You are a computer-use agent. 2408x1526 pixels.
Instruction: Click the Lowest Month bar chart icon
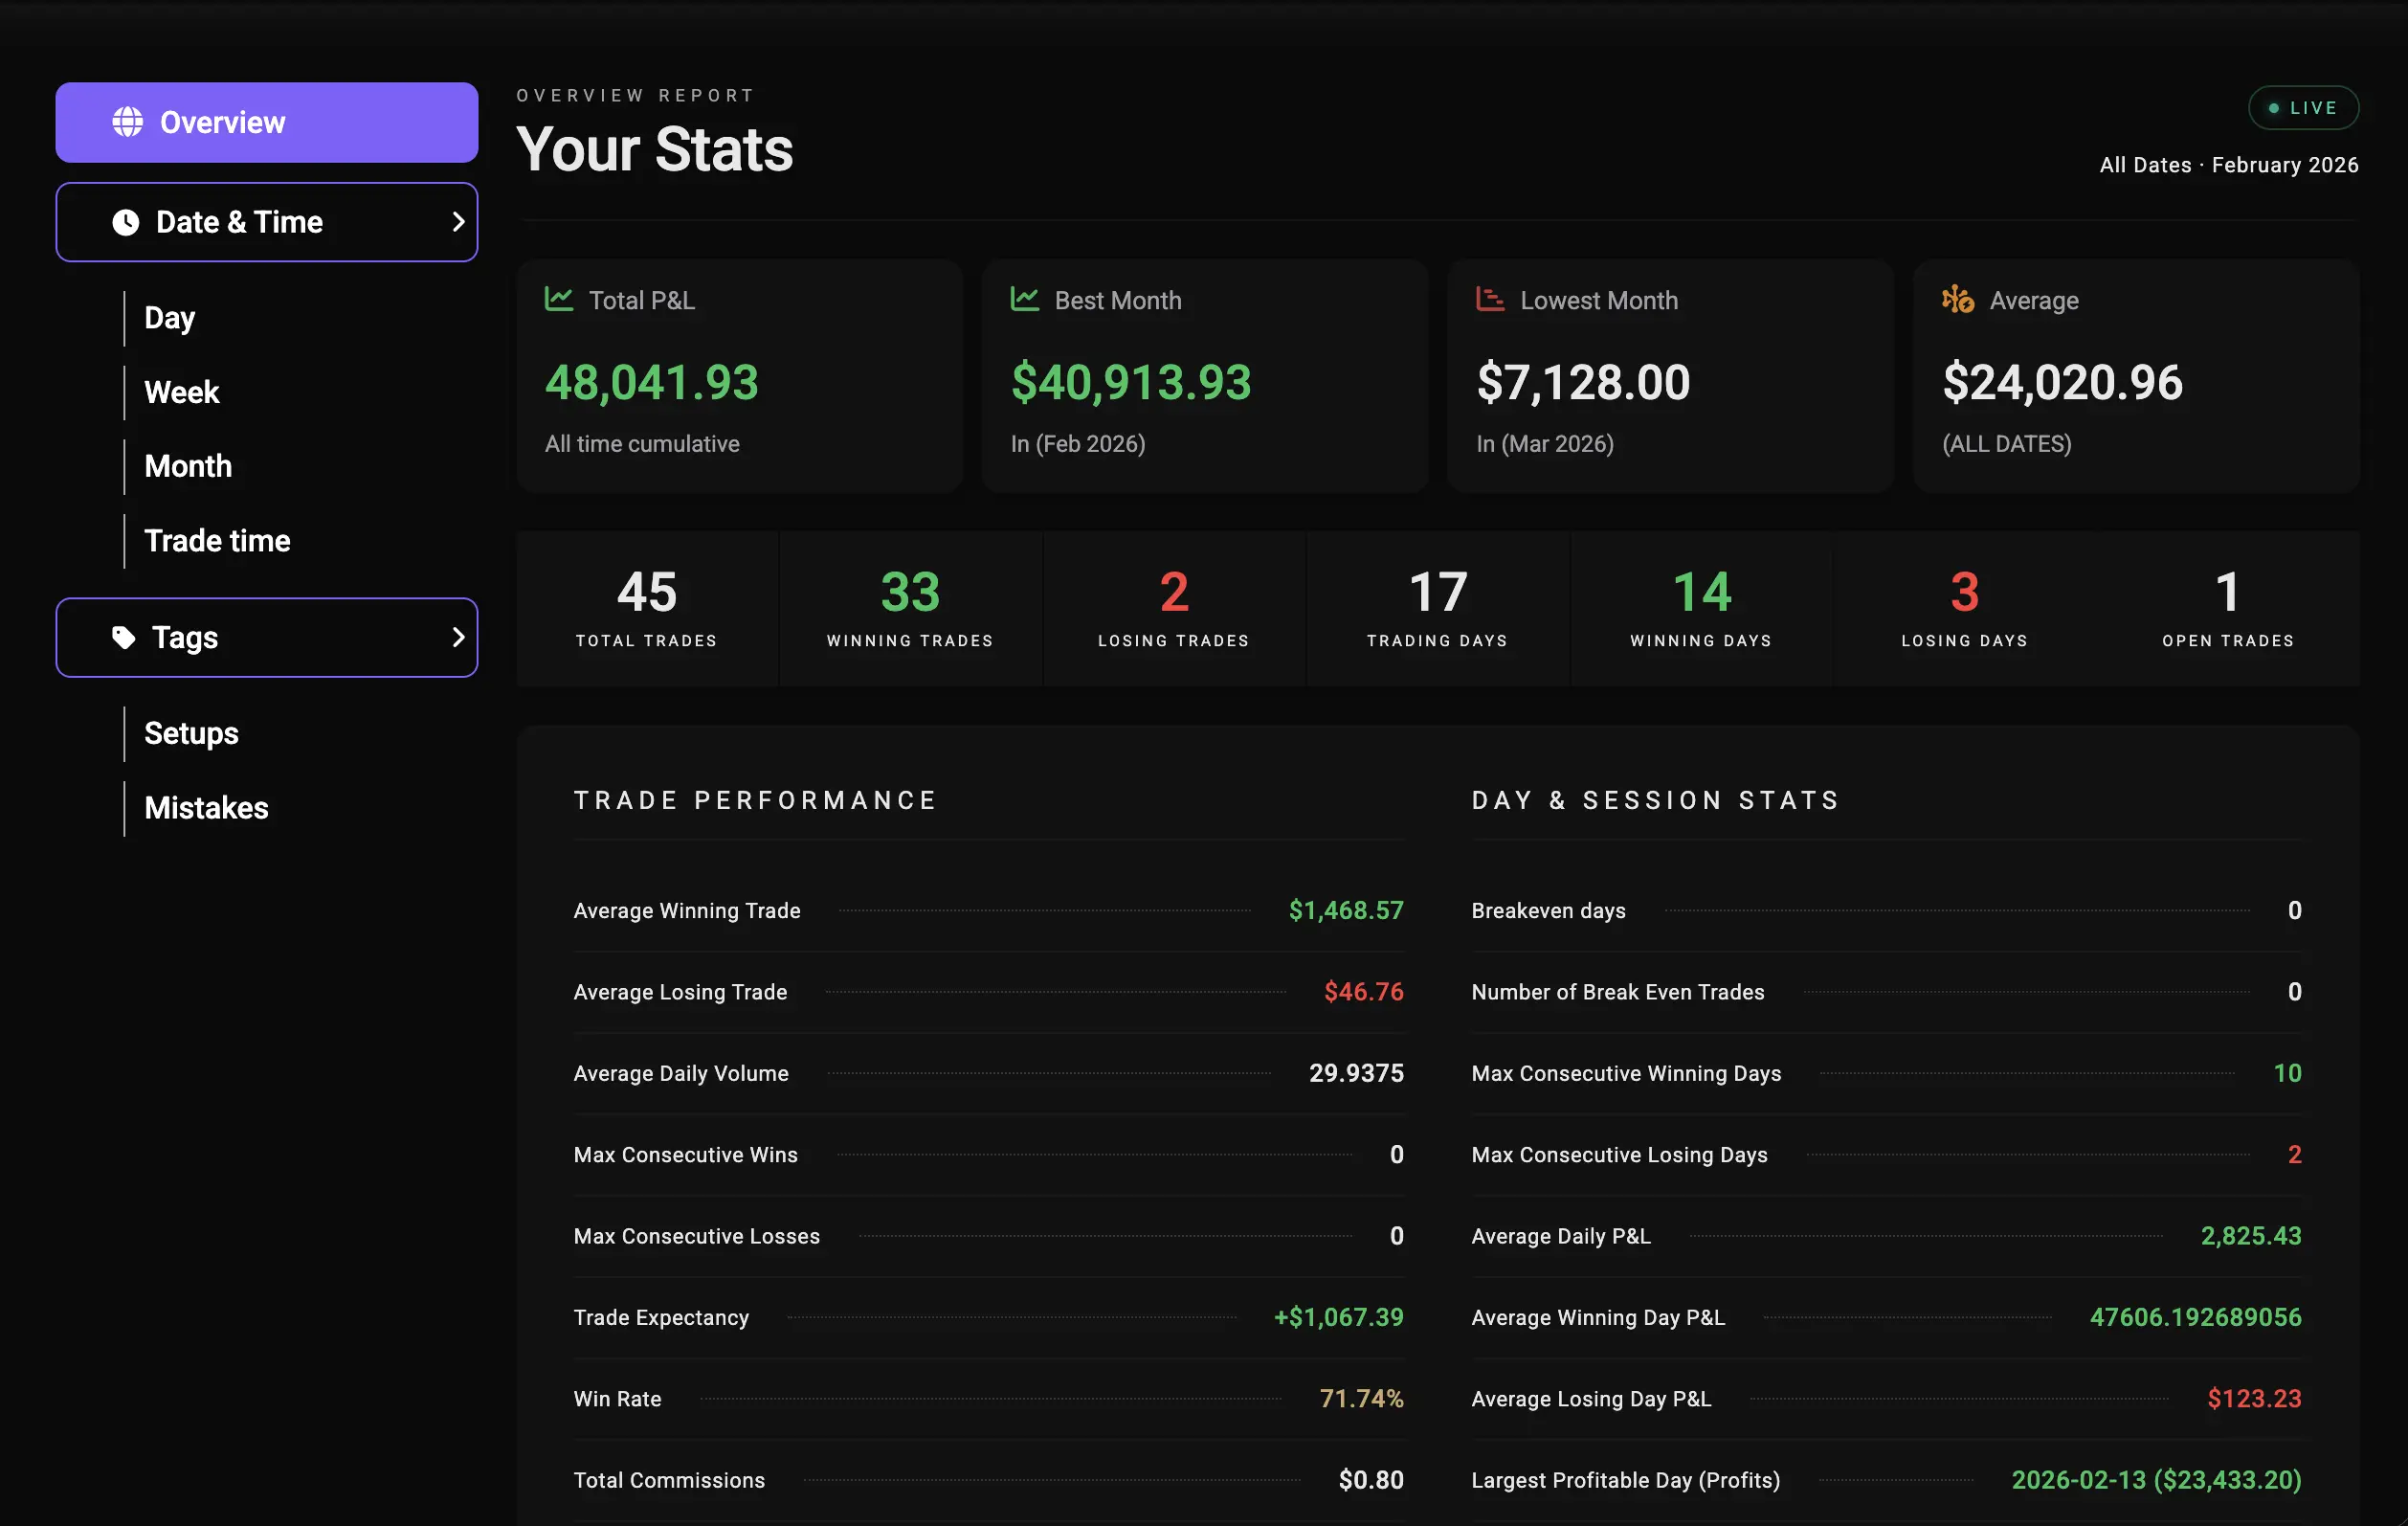point(1489,298)
